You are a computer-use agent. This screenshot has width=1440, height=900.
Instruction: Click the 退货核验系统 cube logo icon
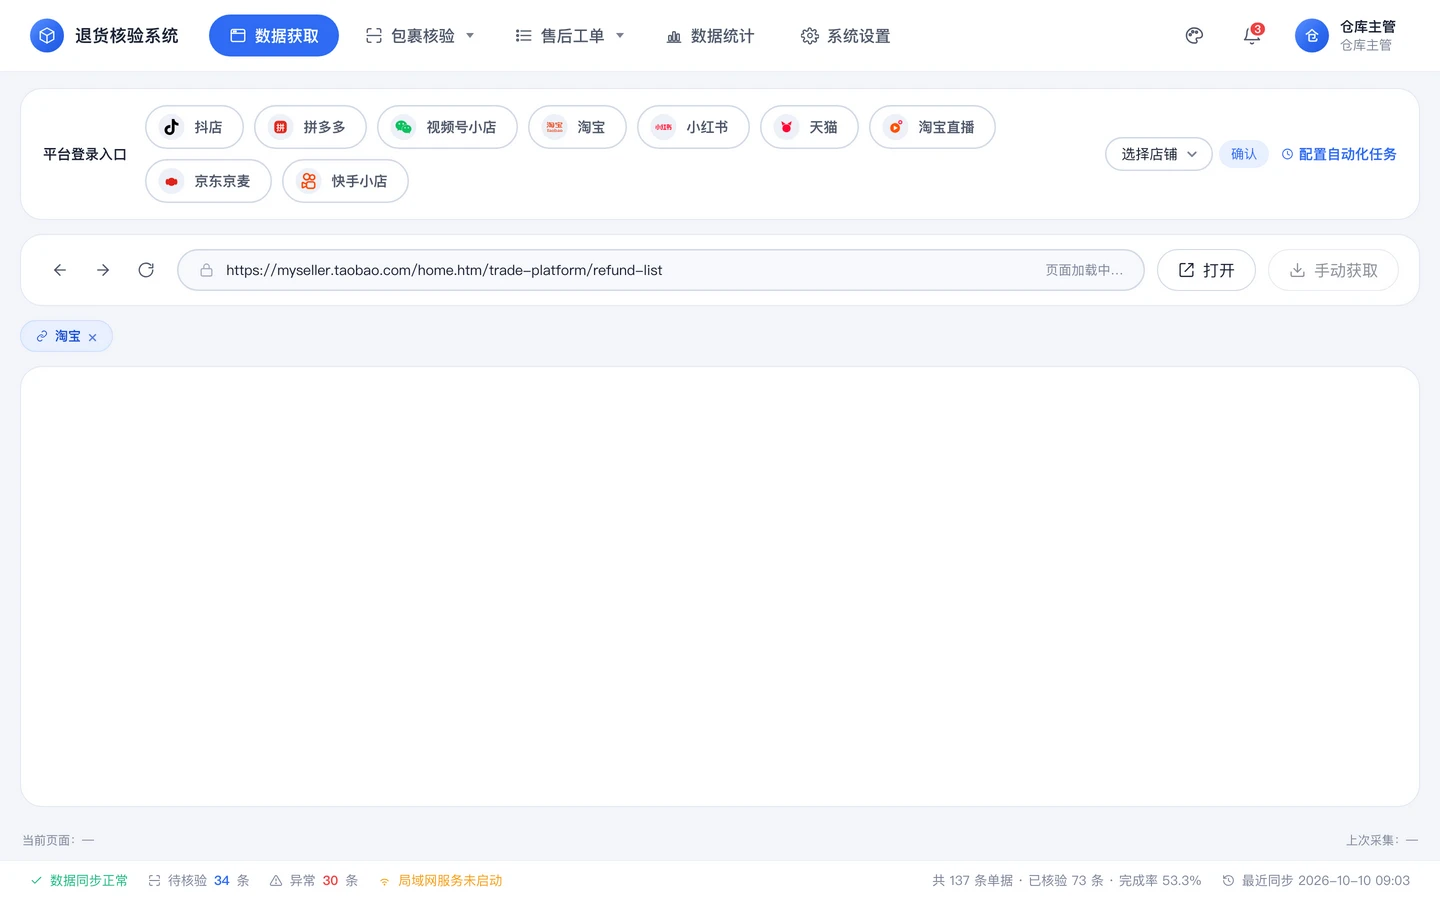46,36
